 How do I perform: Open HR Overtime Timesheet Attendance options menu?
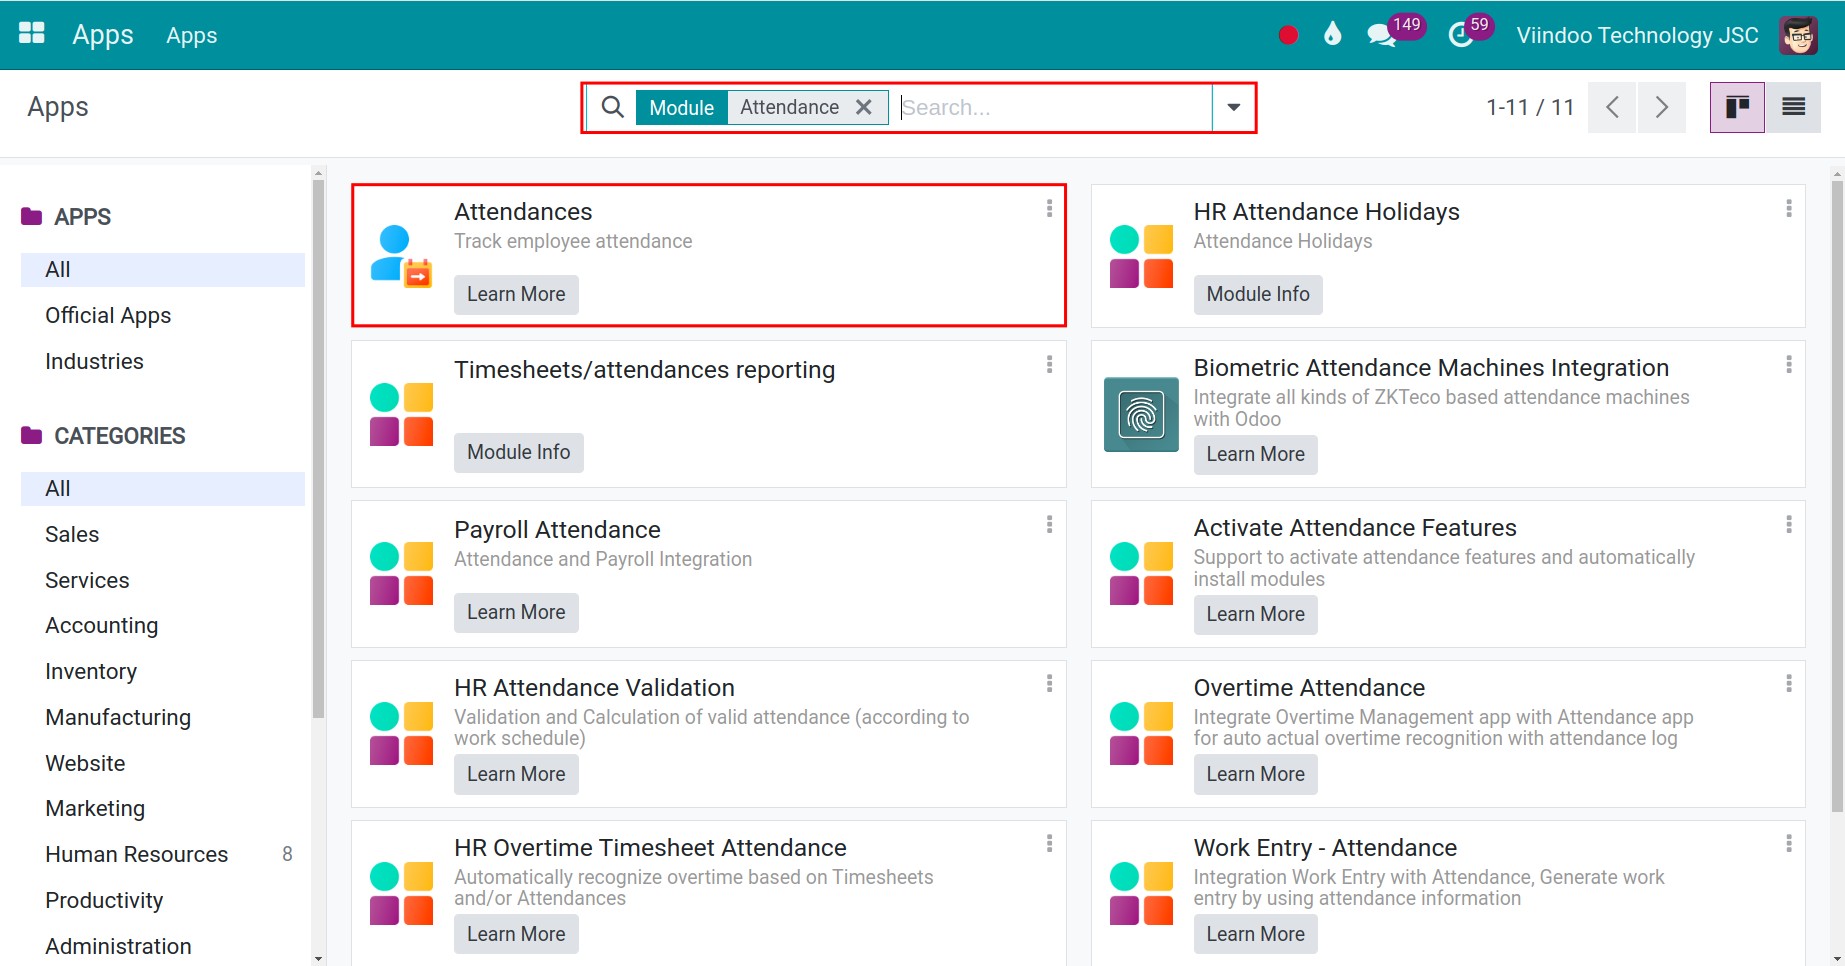(x=1049, y=844)
